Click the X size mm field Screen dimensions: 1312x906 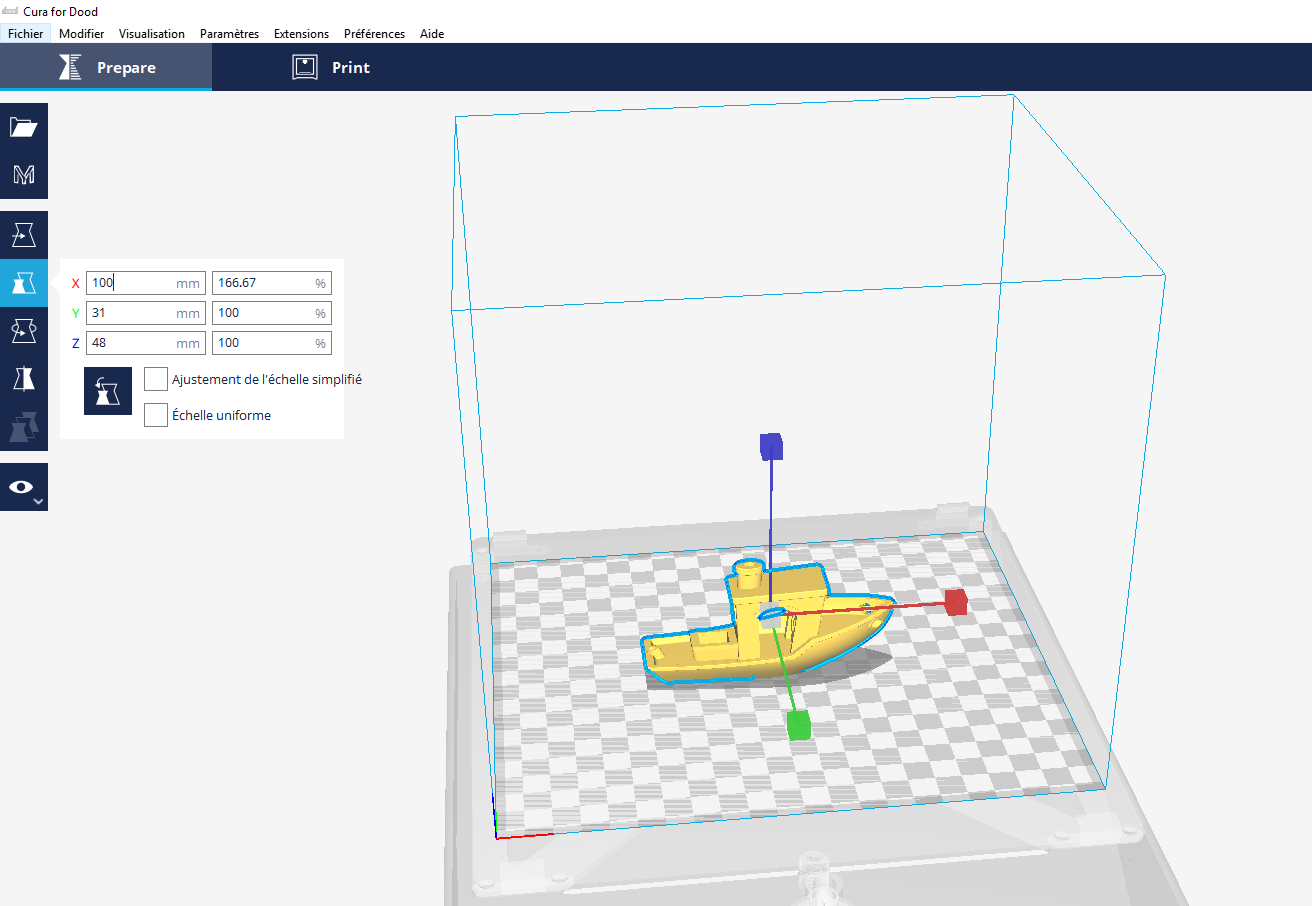(146, 283)
